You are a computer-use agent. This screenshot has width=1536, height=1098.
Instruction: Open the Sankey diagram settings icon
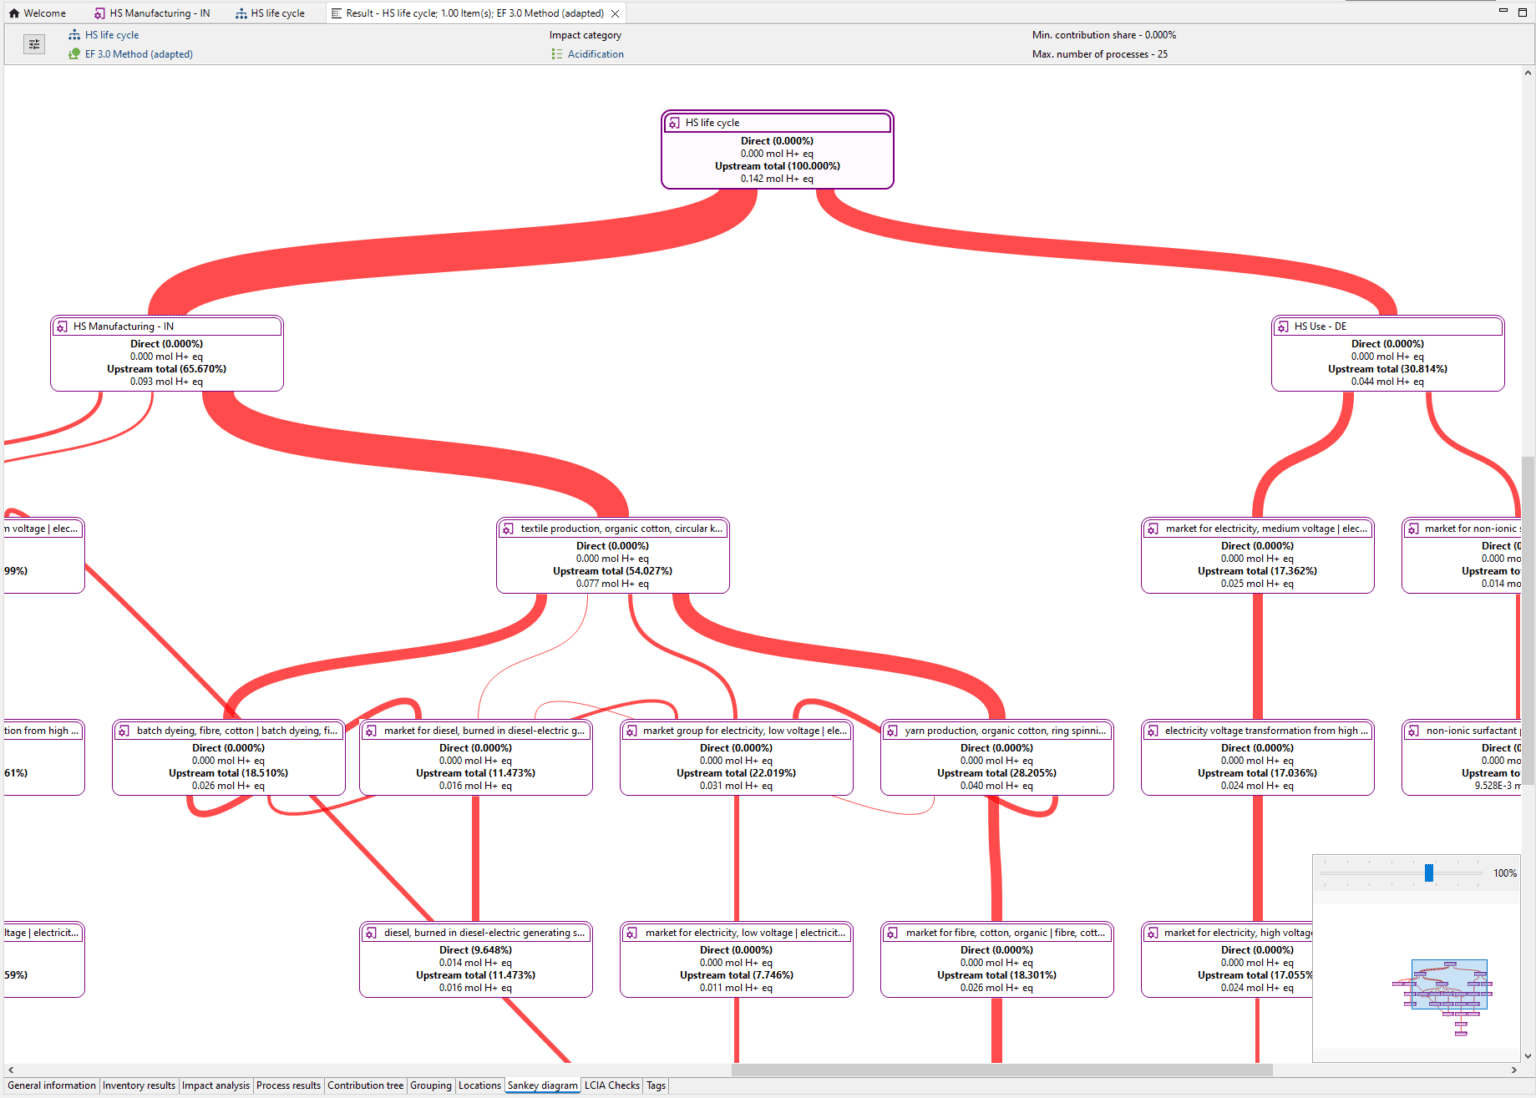pyautogui.click(x=34, y=44)
